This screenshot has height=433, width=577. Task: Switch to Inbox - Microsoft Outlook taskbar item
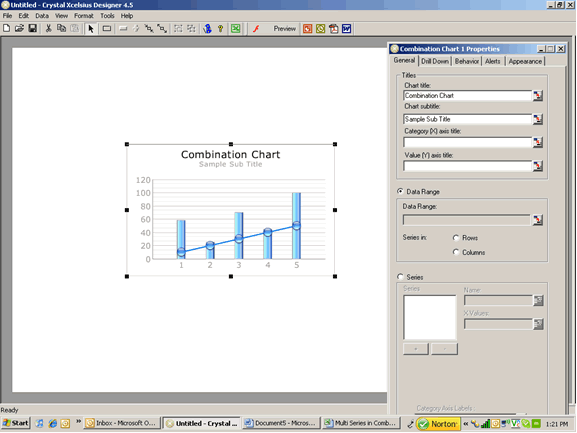(122, 423)
